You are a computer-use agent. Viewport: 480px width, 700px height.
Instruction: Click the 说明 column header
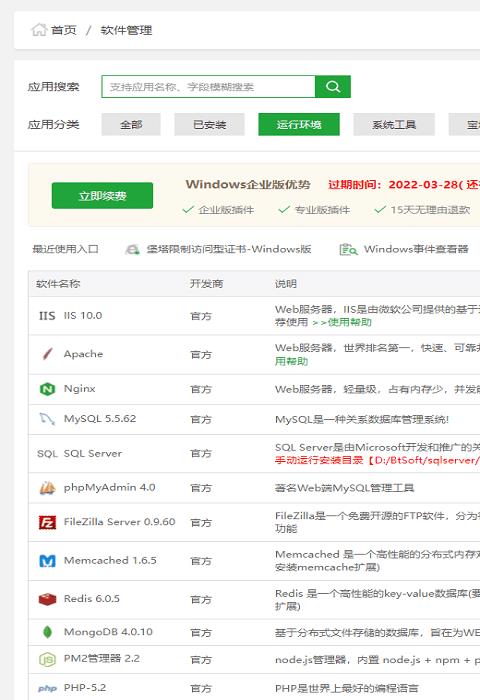(286, 283)
